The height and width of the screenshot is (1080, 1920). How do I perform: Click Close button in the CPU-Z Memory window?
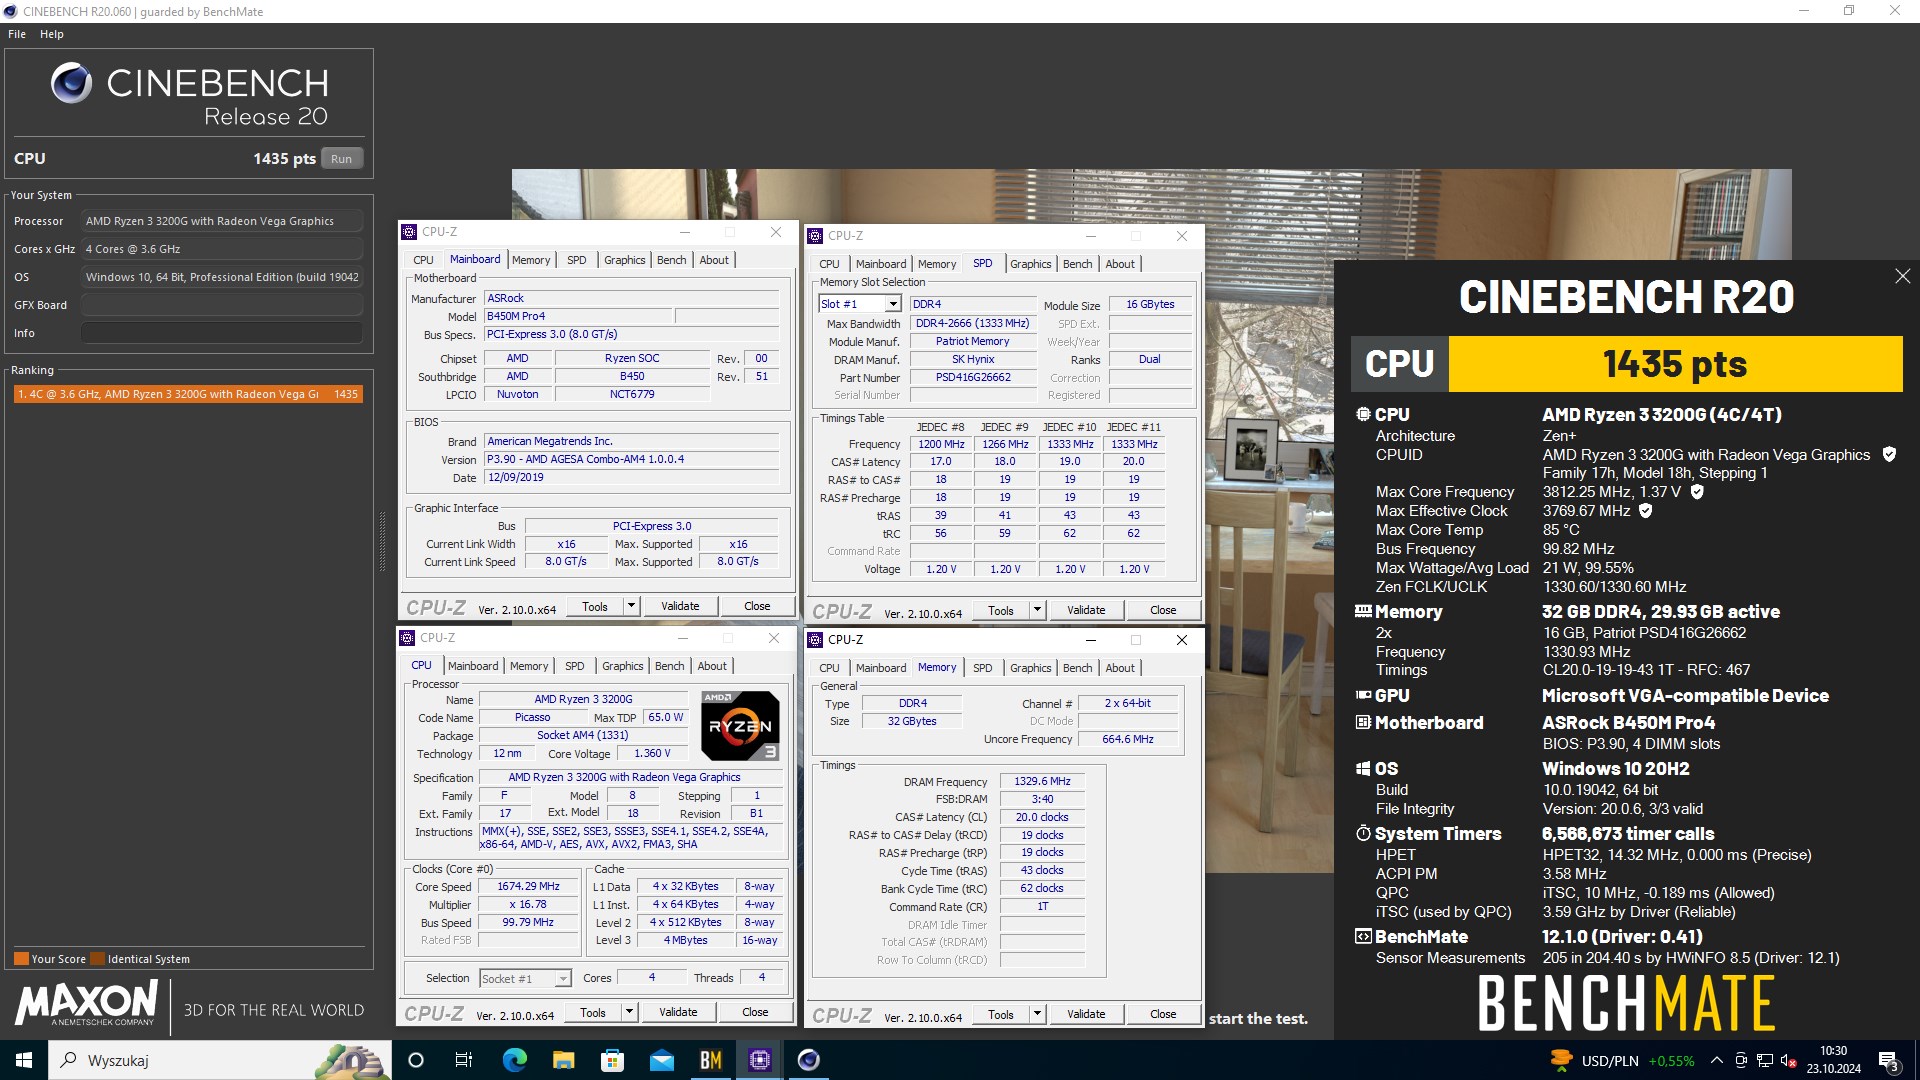point(1163,1014)
